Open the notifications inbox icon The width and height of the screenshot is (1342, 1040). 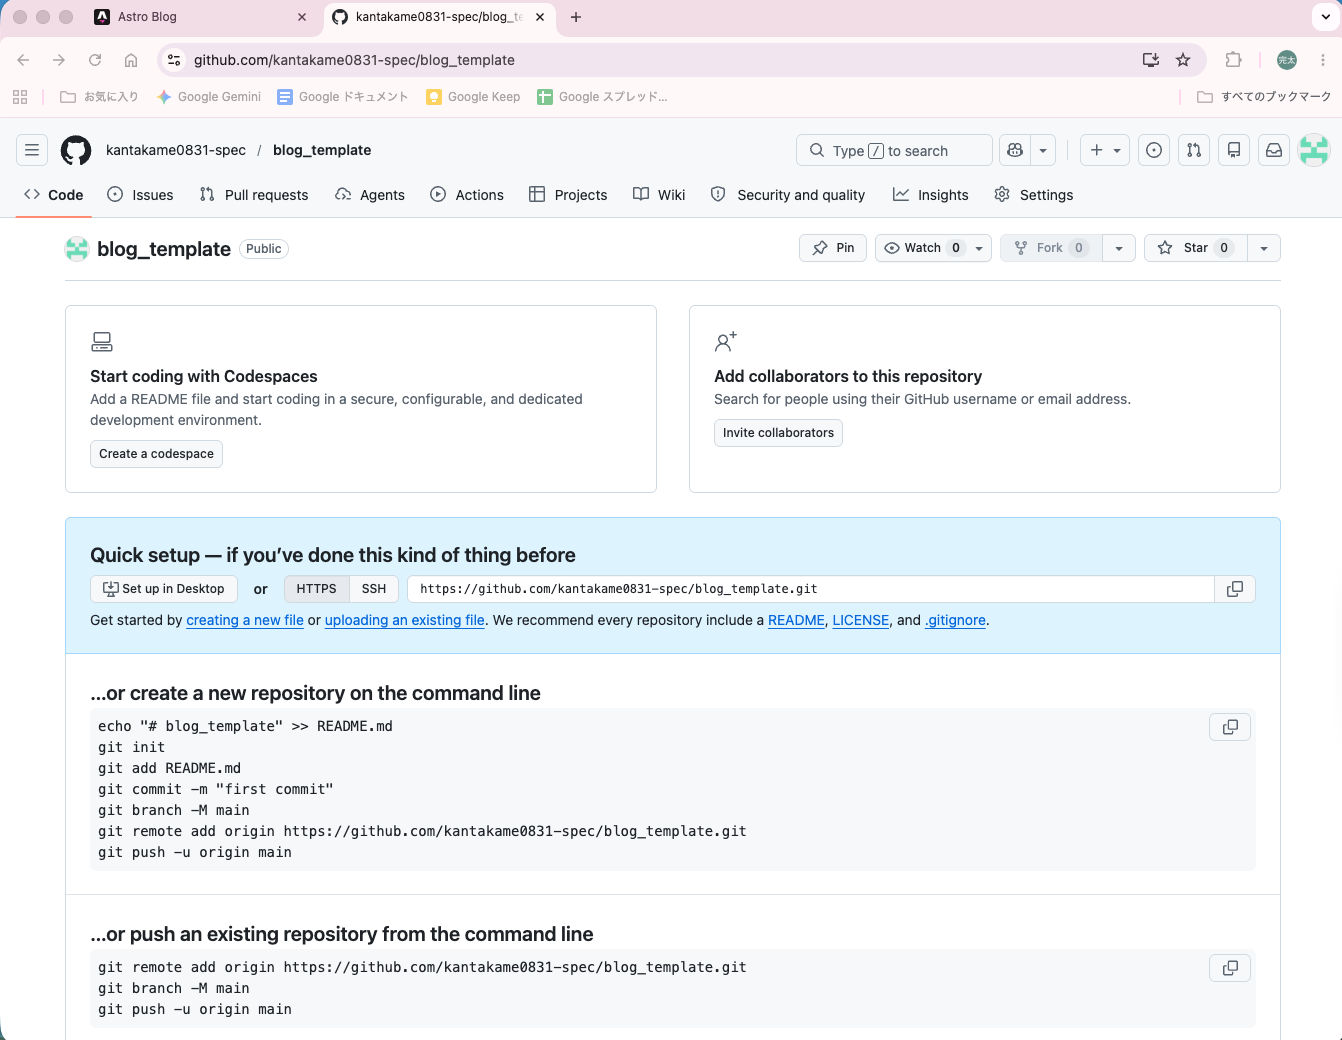pyautogui.click(x=1274, y=150)
